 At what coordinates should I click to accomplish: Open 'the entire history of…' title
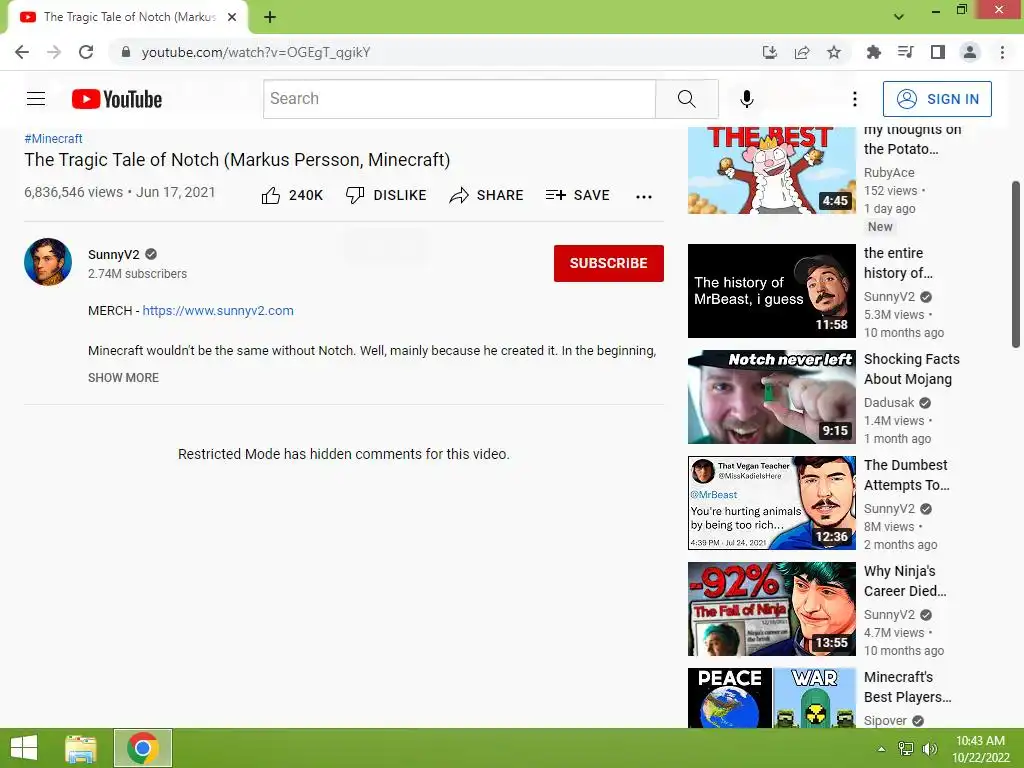tap(898, 263)
